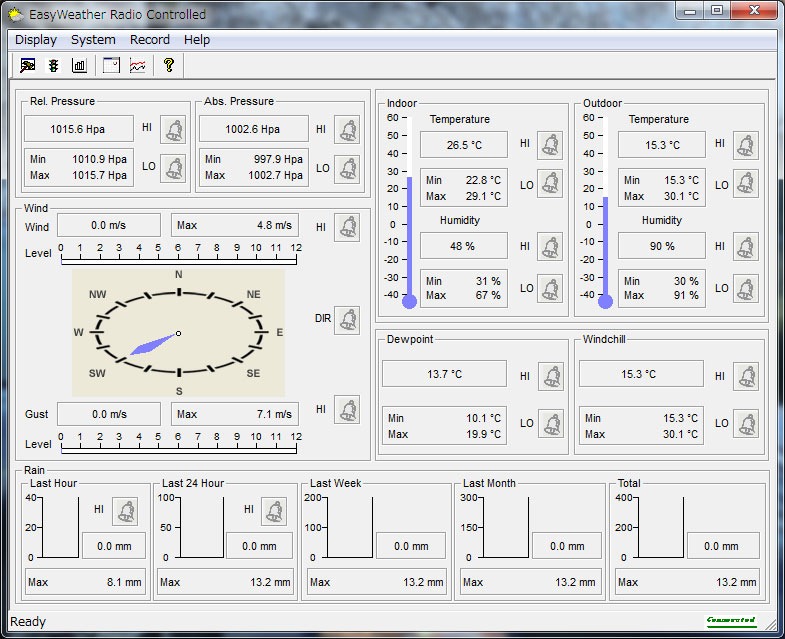785x639 pixels.
Task: Toggle Indoor Humidity LO alarm bell
Action: pyautogui.click(x=550, y=288)
